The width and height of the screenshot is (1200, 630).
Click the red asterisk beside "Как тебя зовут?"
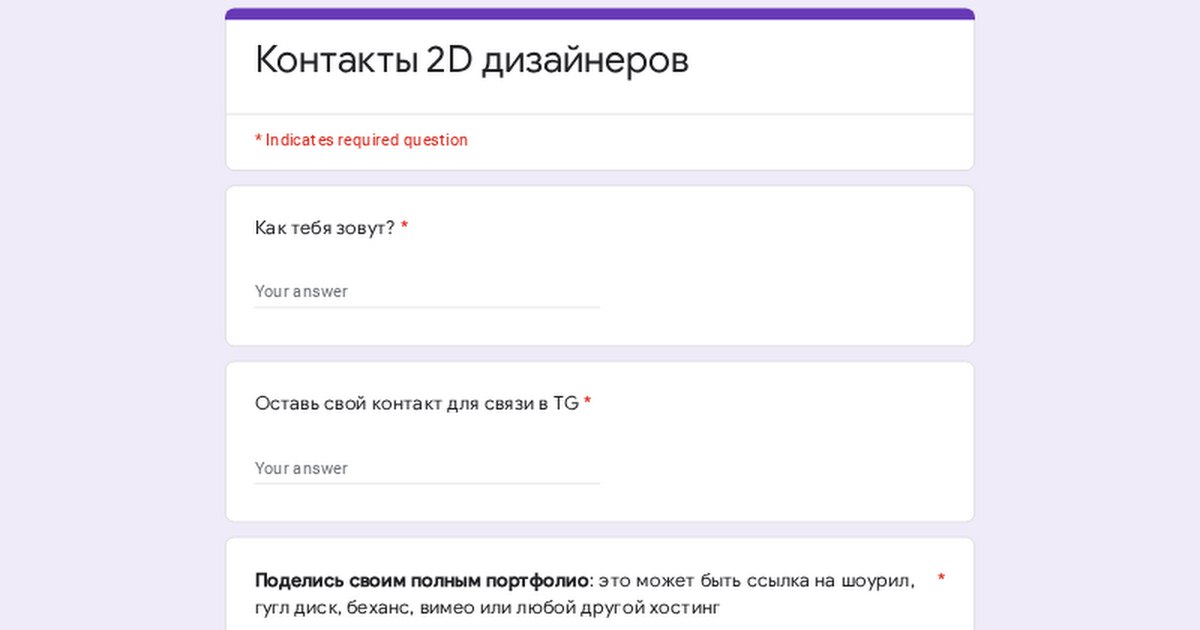[x=404, y=228]
